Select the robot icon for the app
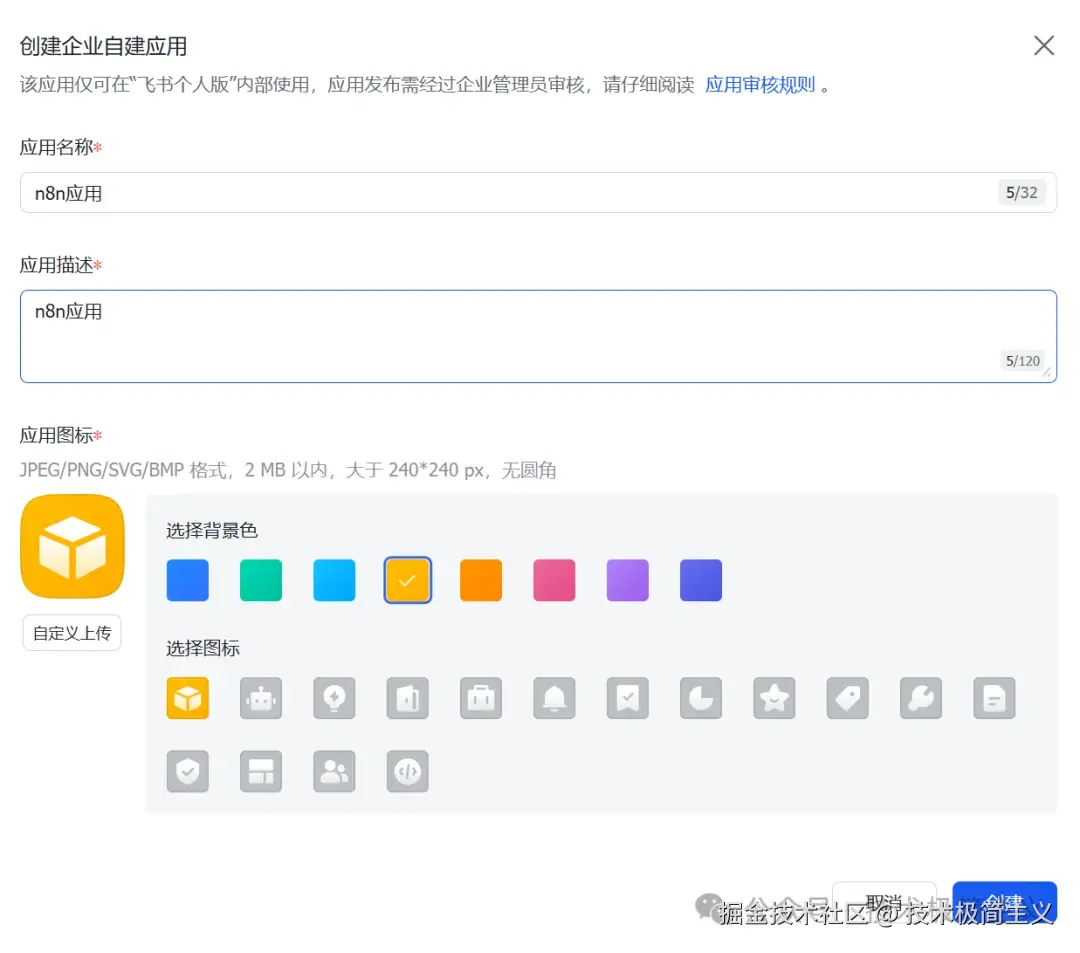The width and height of the screenshot is (1080, 953). click(261, 698)
